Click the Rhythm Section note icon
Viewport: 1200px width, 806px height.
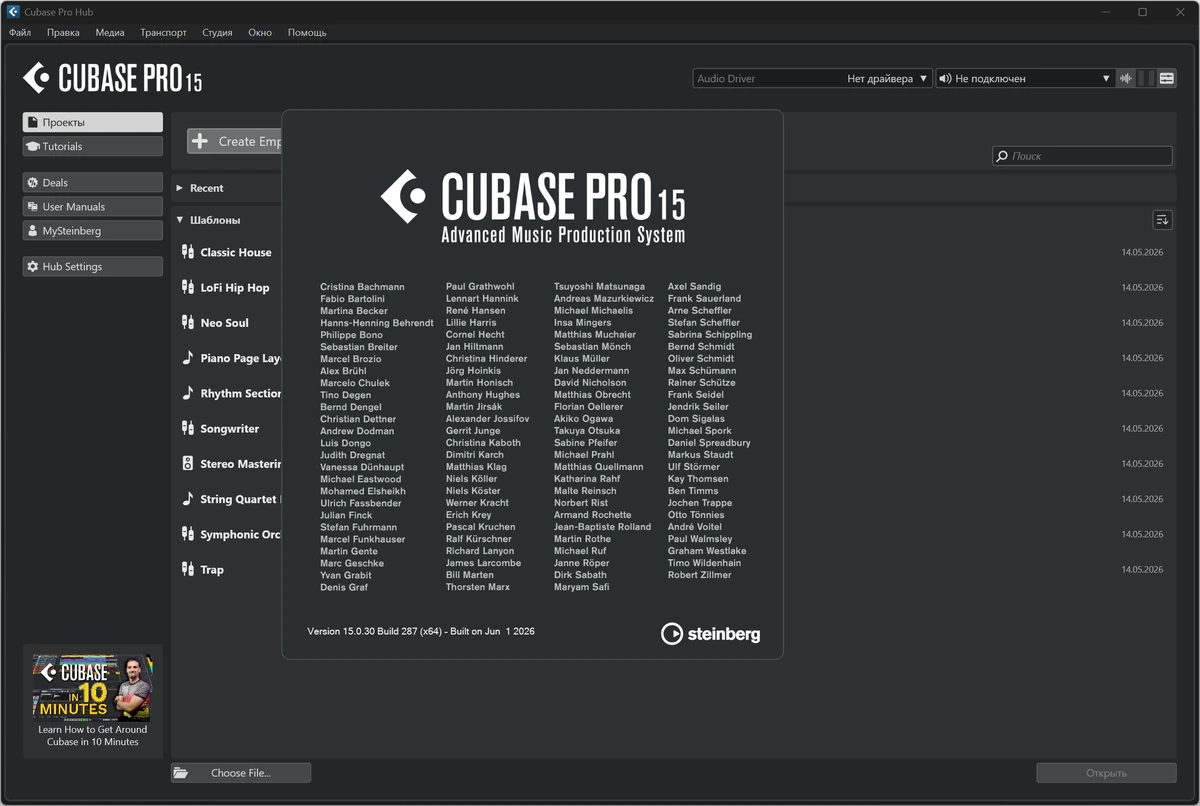187,393
